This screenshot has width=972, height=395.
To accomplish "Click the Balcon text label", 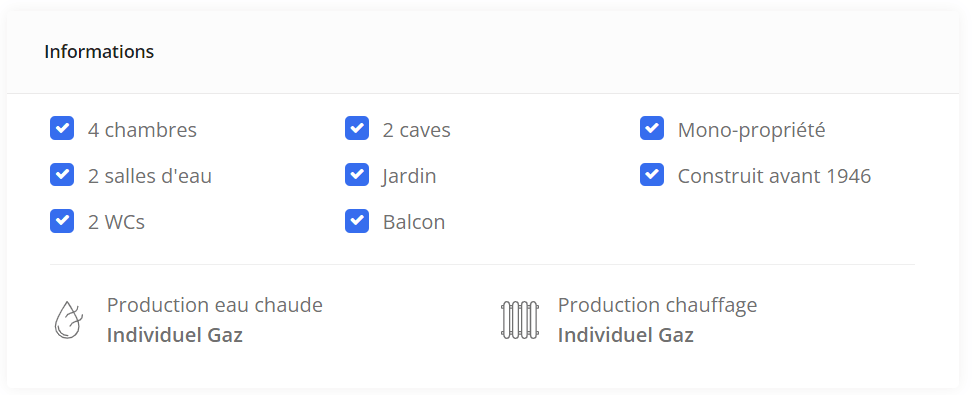I will (414, 222).
